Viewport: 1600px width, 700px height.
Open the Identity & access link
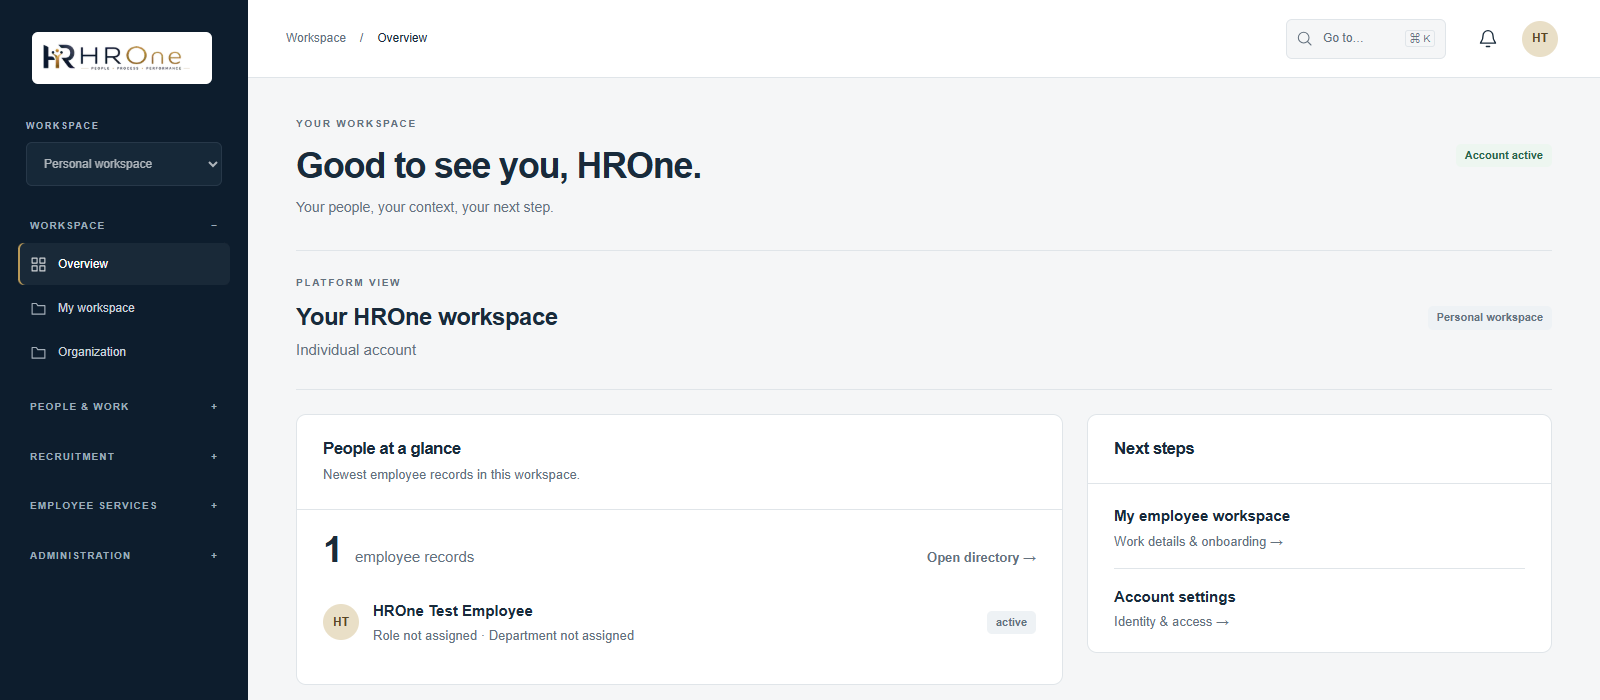click(1171, 622)
